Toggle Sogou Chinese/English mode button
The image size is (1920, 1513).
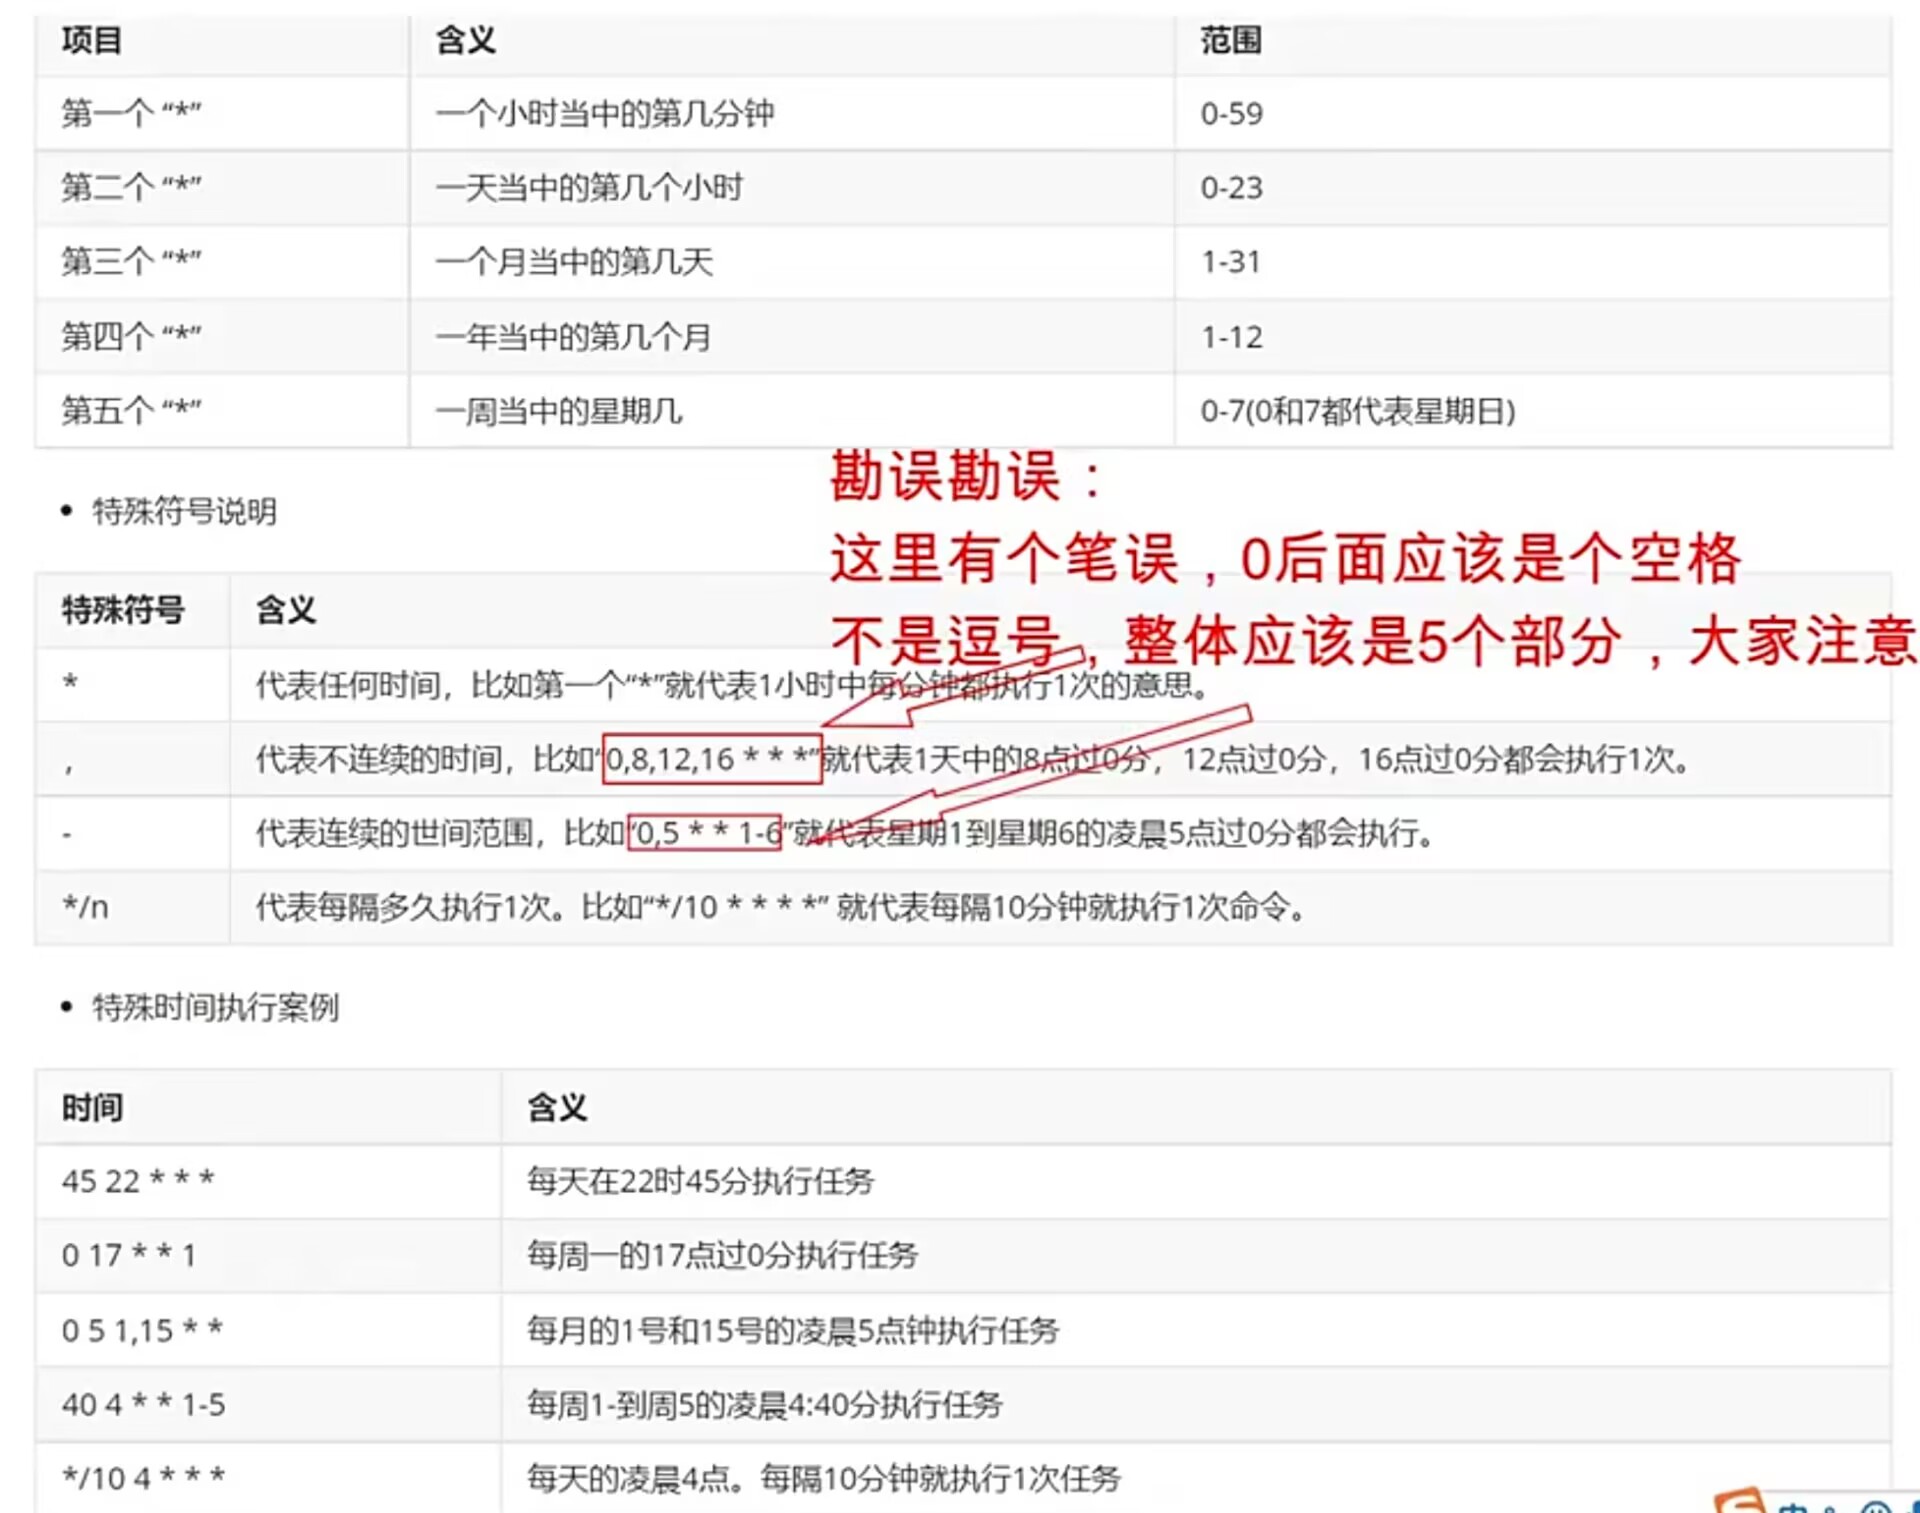[1794, 1507]
